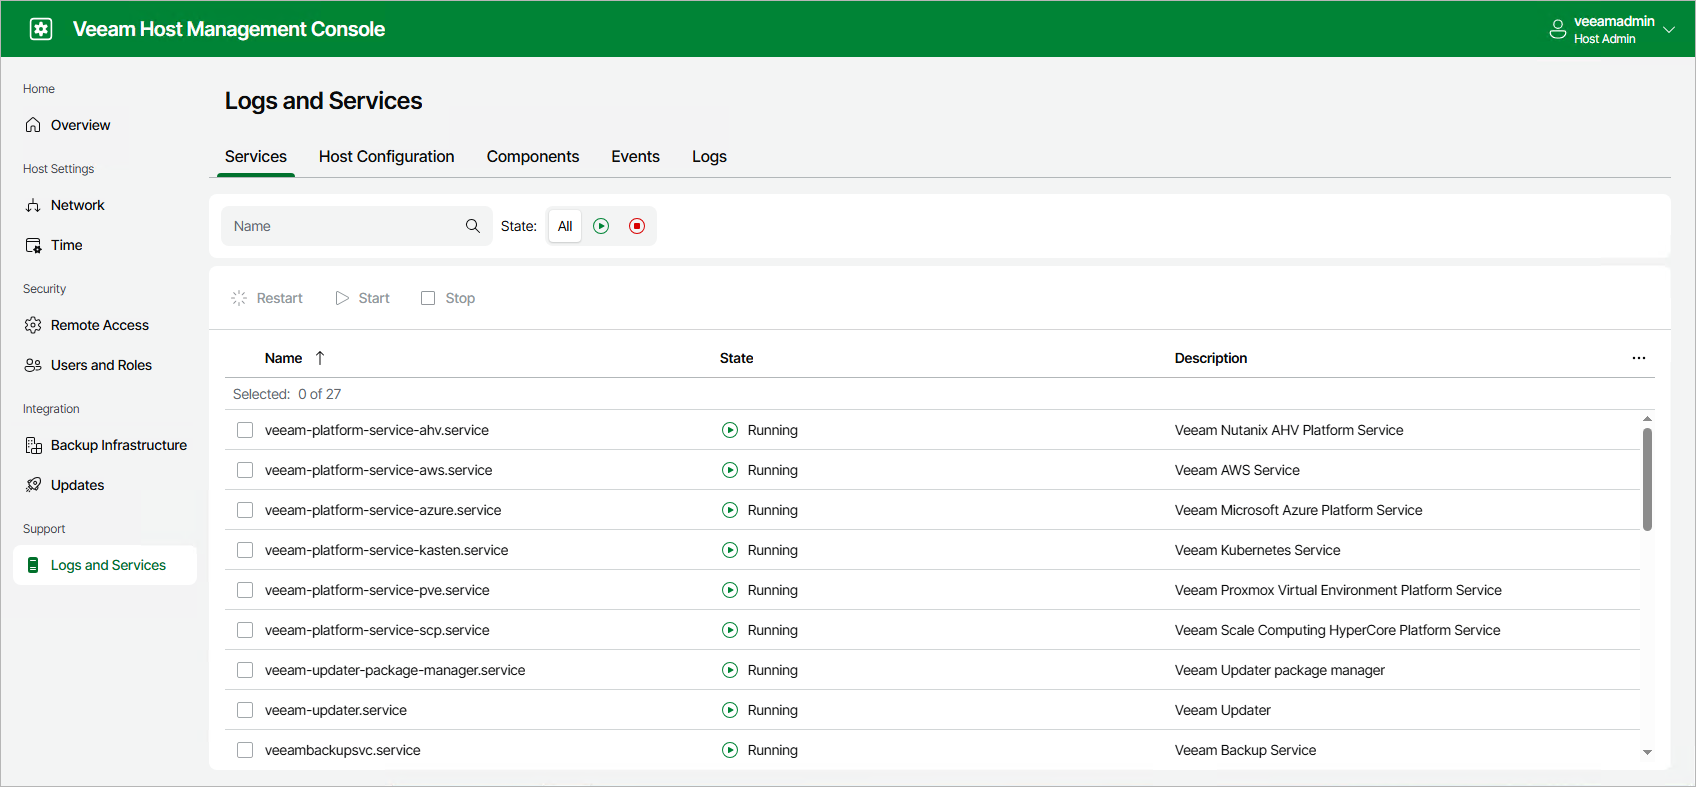Open the Overview home icon
The image size is (1696, 787).
pos(33,125)
